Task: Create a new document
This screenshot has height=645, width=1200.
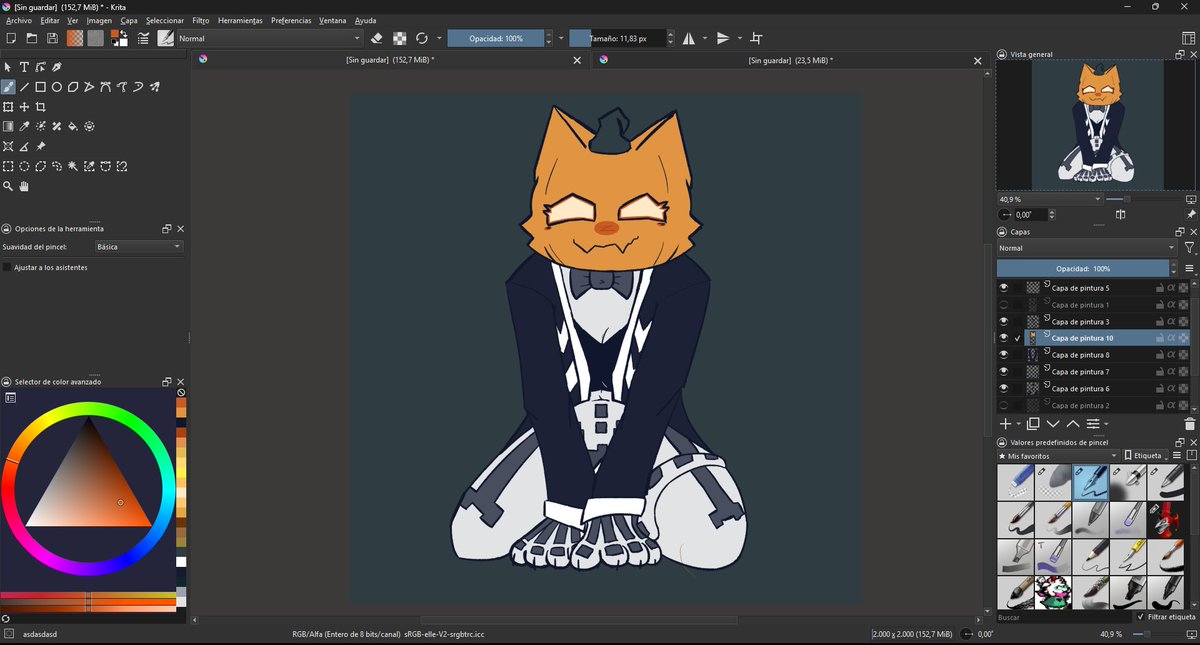Action: 11,38
